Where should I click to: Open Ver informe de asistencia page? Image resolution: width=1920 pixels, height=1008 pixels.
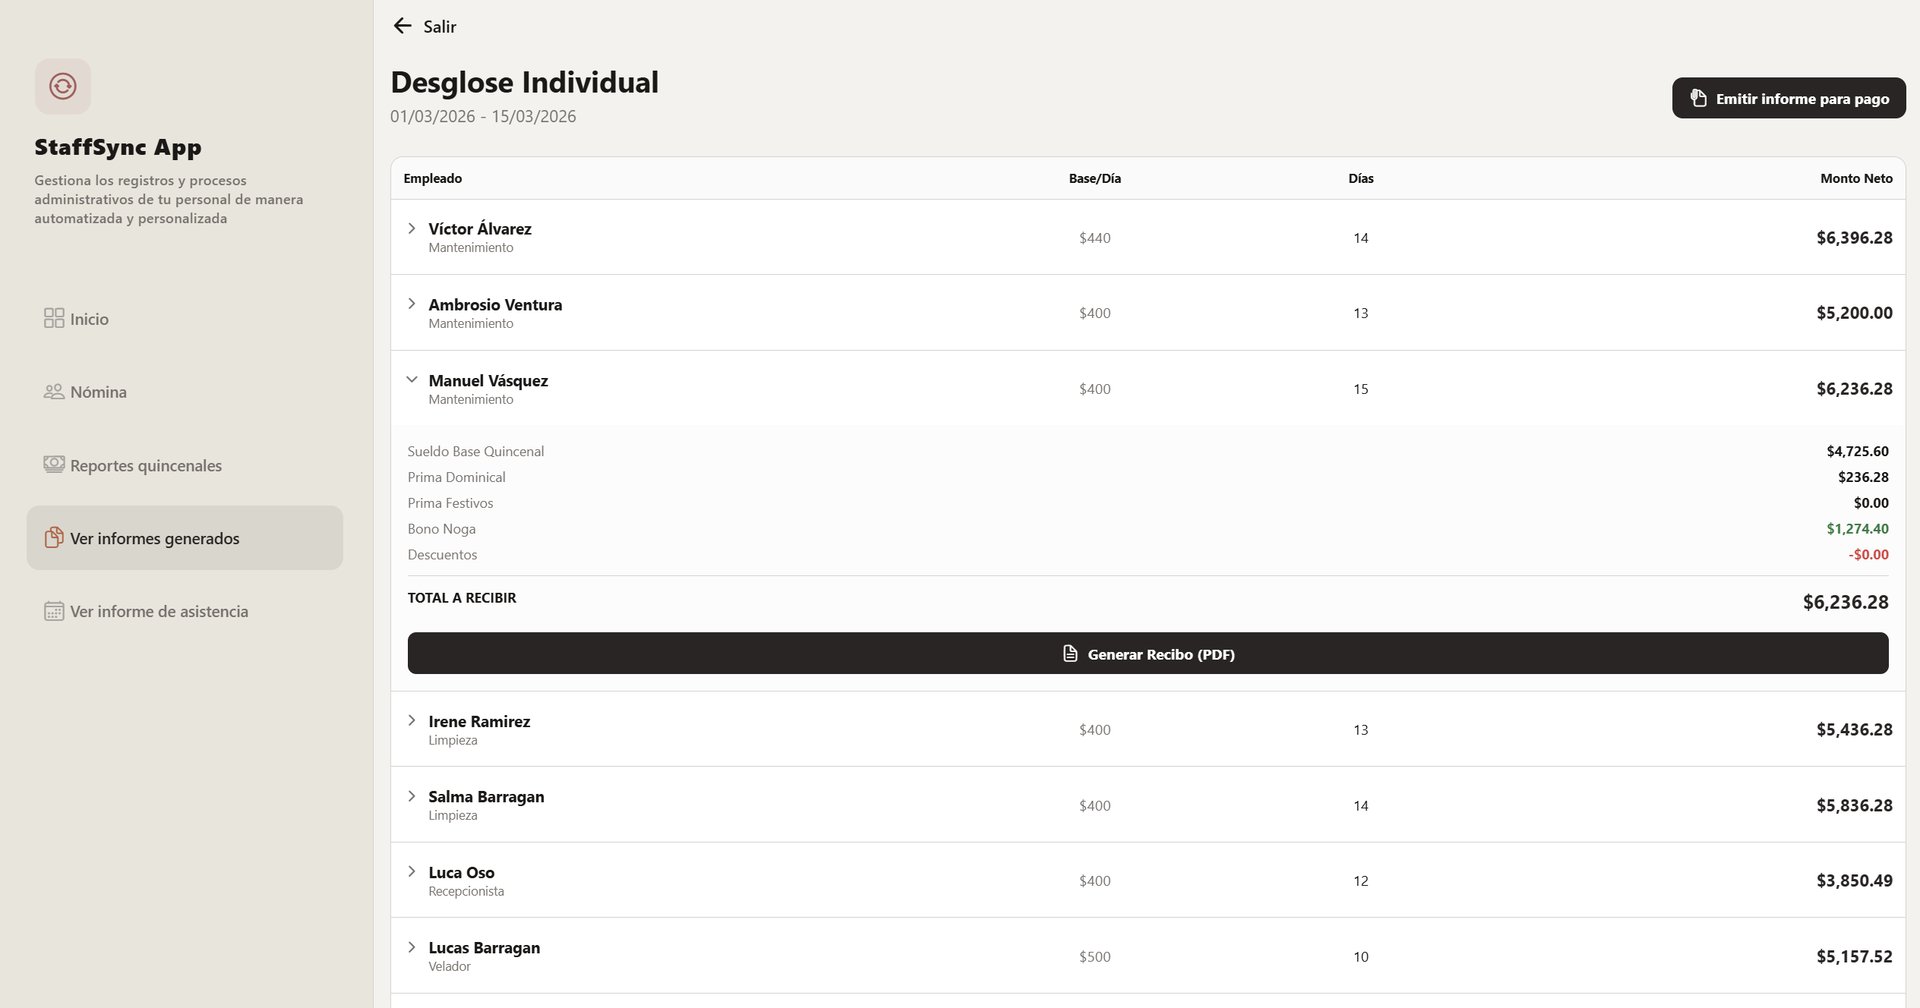tap(159, 611)
